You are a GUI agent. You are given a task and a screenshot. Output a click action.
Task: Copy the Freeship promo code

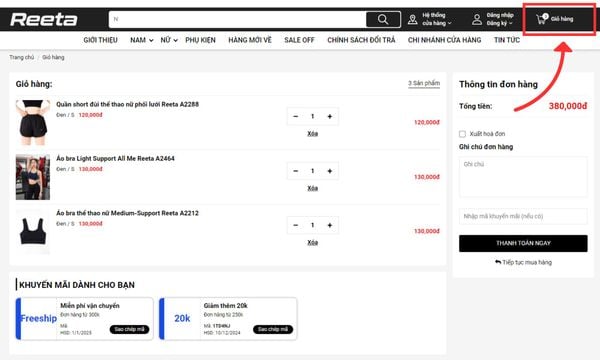point(129,329)
